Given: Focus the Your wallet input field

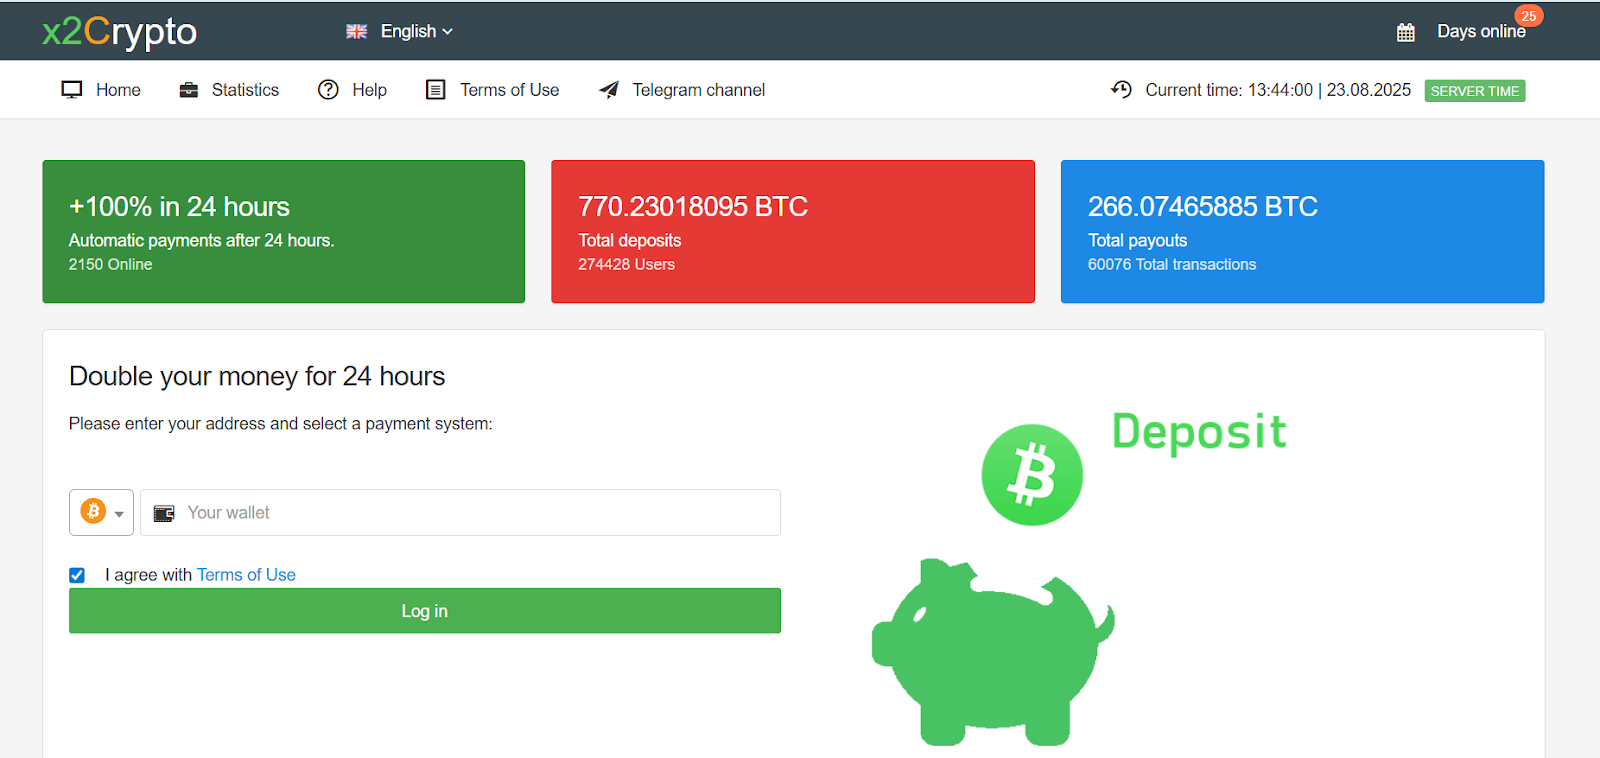Looking at the screenshot, I should point(460,512).
